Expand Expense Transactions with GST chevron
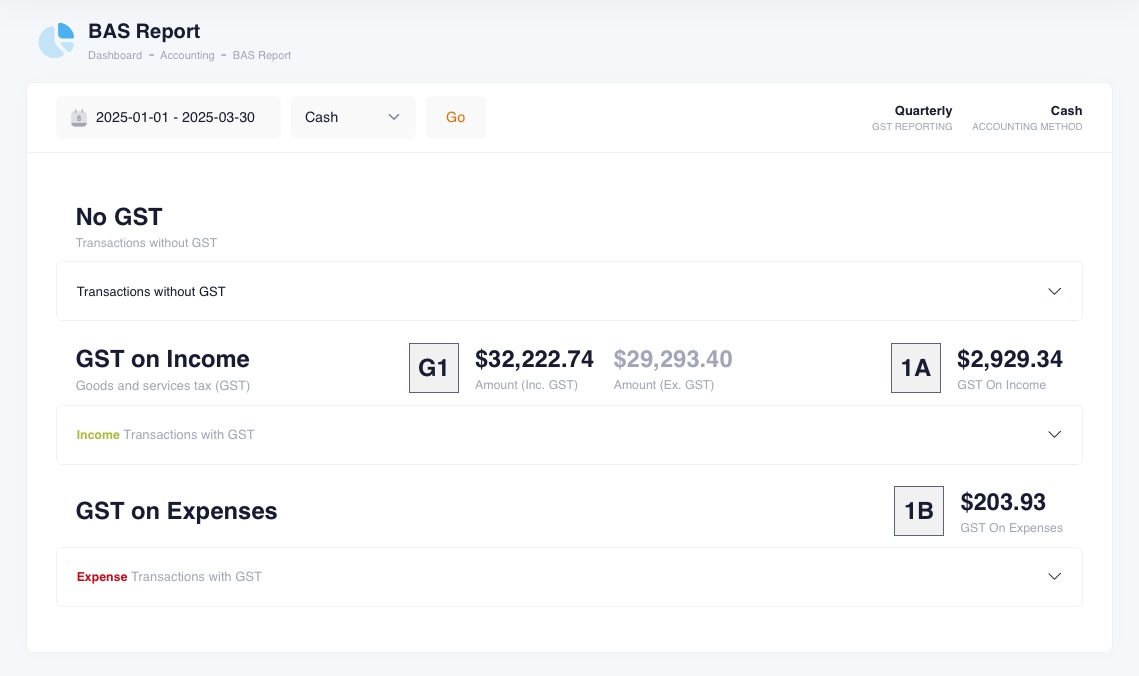 point(1054,577)
